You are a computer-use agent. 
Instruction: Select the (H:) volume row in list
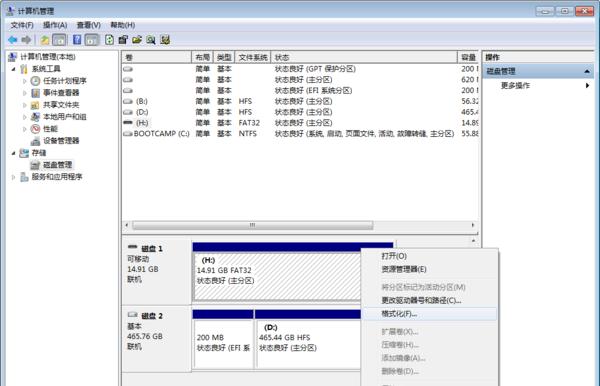coord(300,123)
